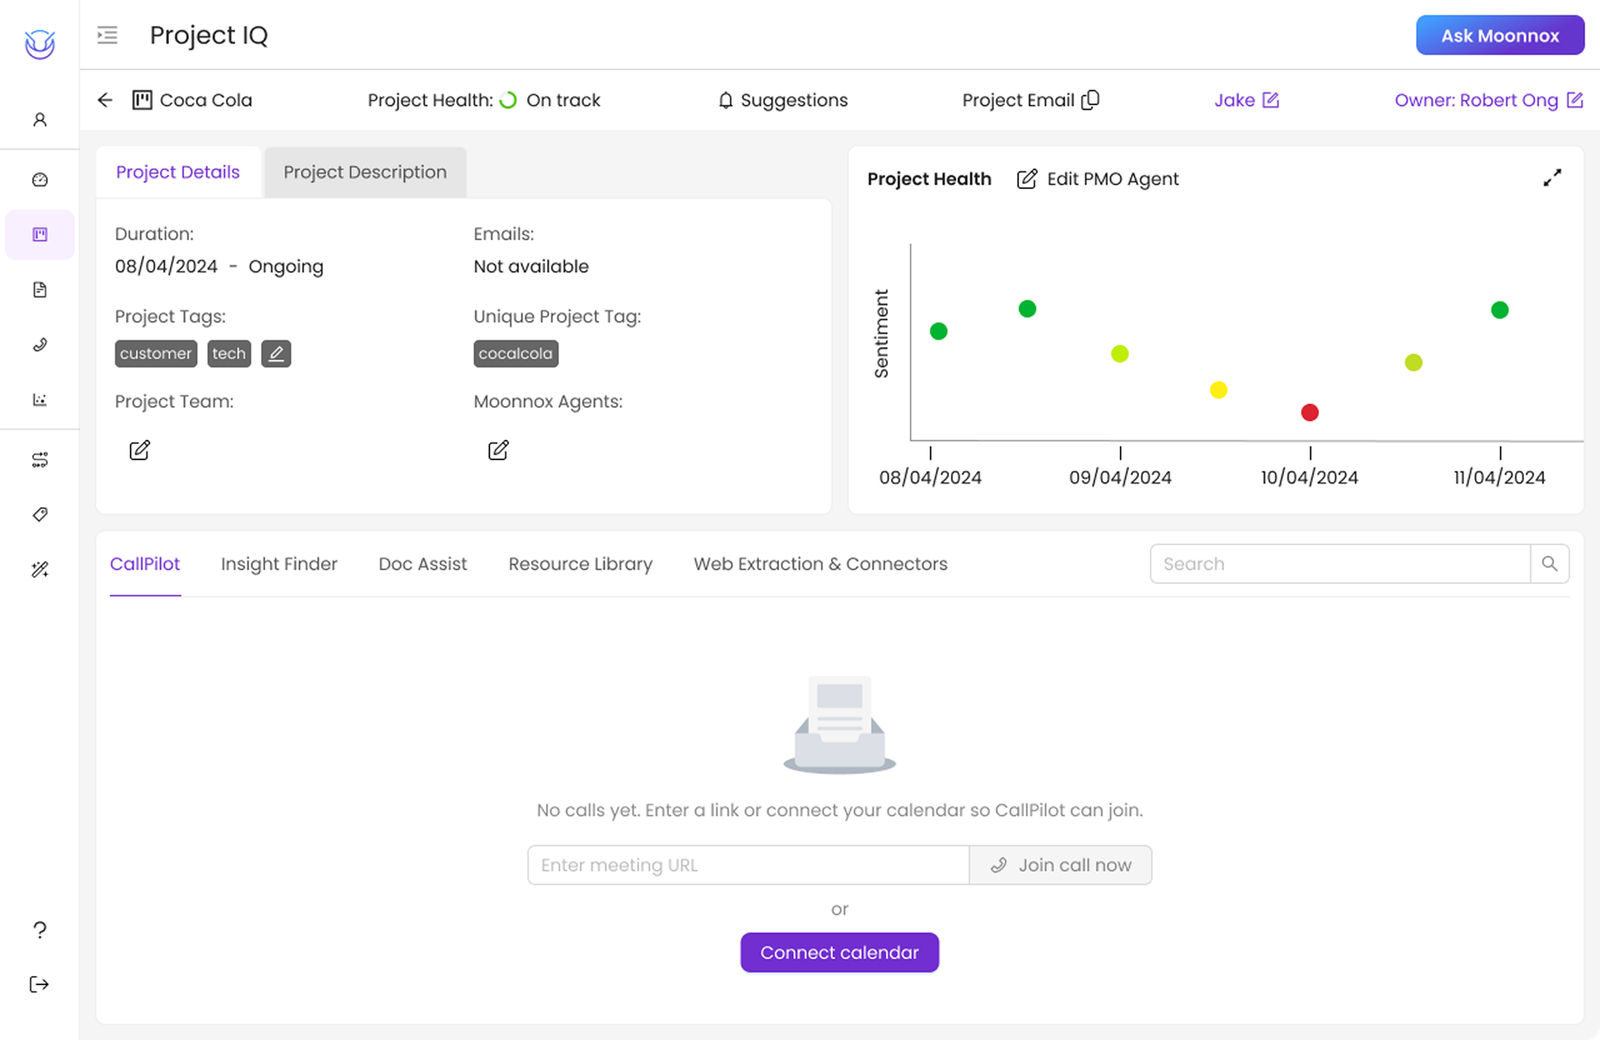1600x1040 pixels.
Task: Go back using the left arrow icon
Action: coord(105,100)
